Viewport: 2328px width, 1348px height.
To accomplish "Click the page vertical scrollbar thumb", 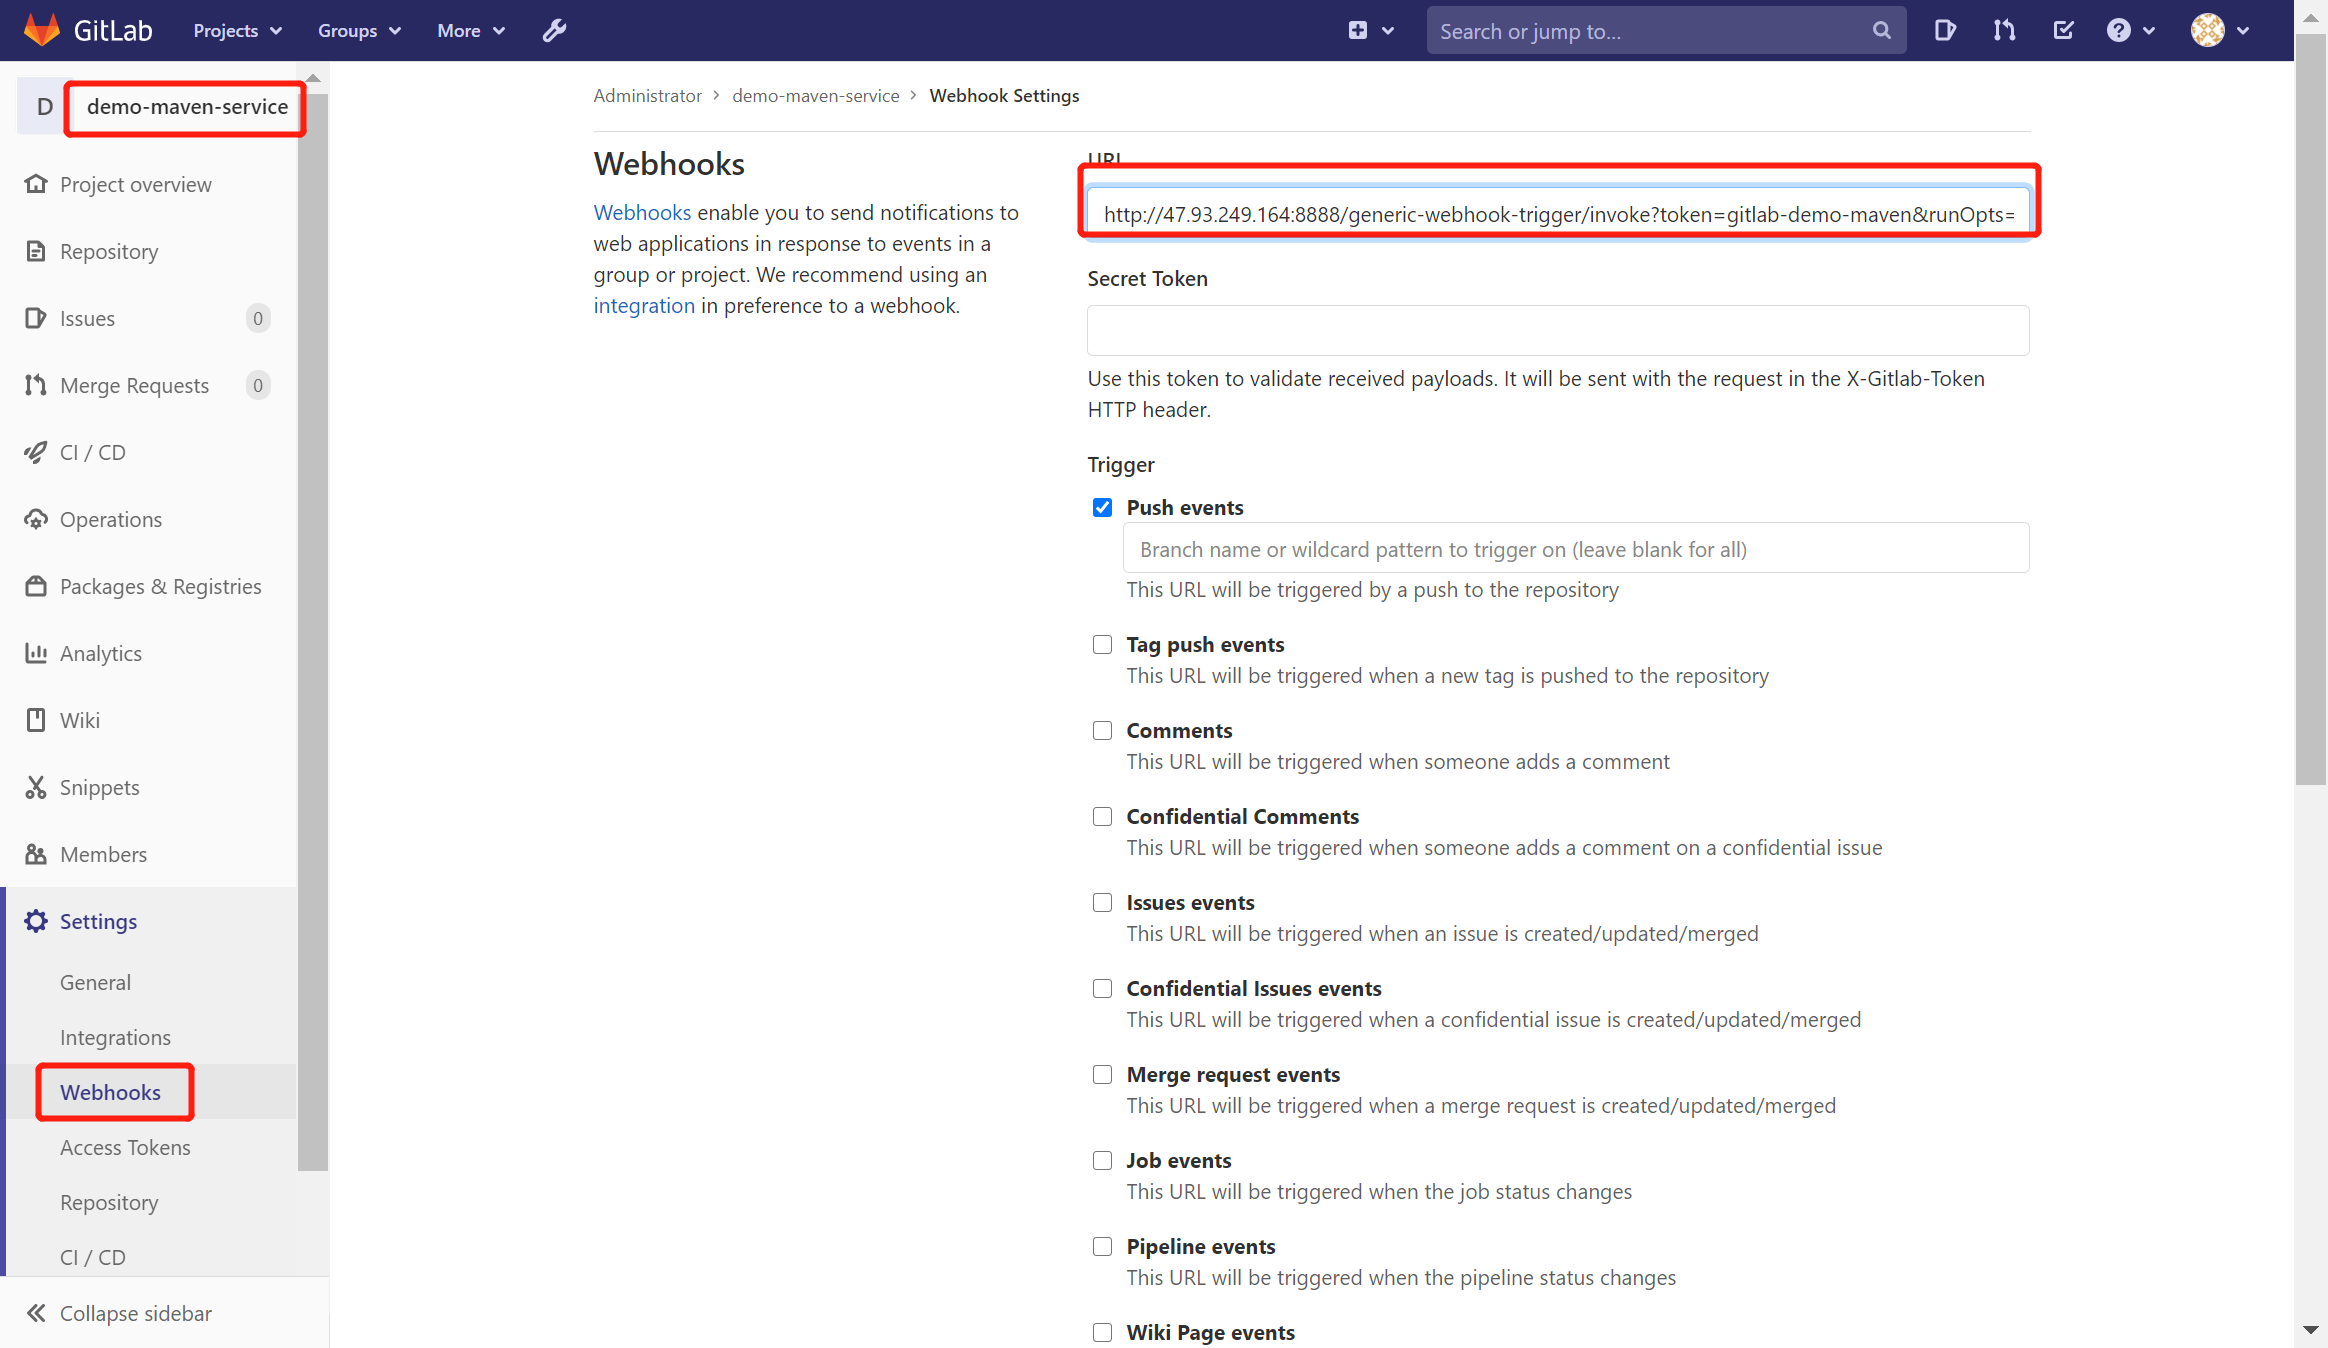I will pos(2310,410).
